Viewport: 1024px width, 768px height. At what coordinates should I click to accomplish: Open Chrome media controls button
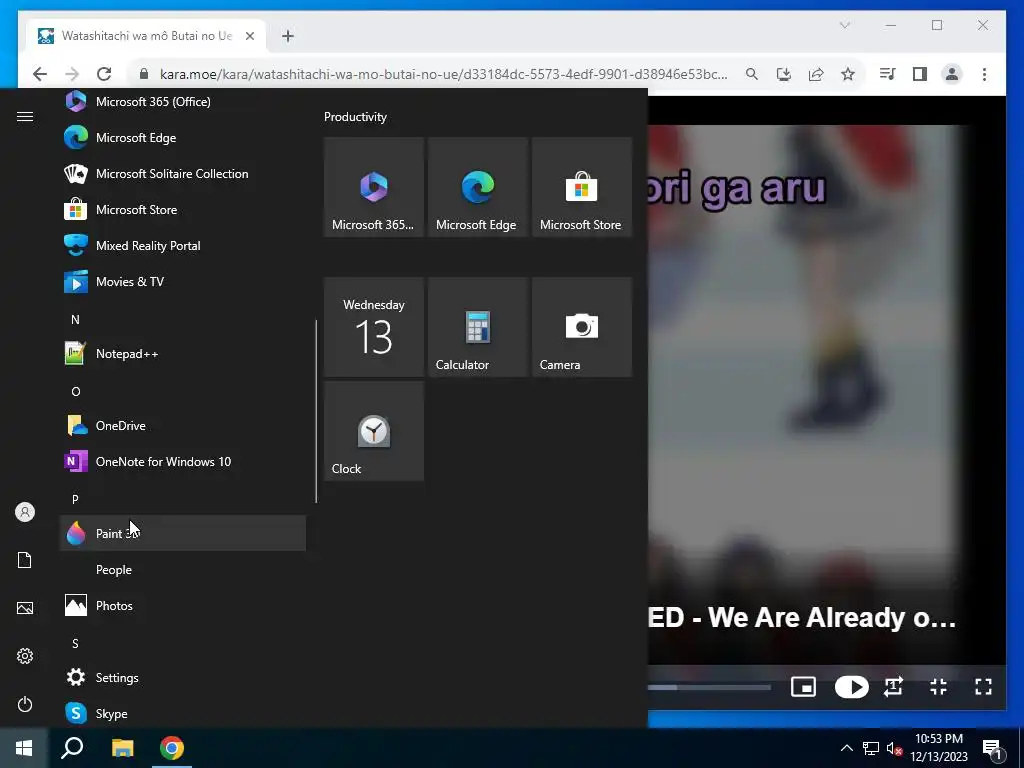[888, 74]
